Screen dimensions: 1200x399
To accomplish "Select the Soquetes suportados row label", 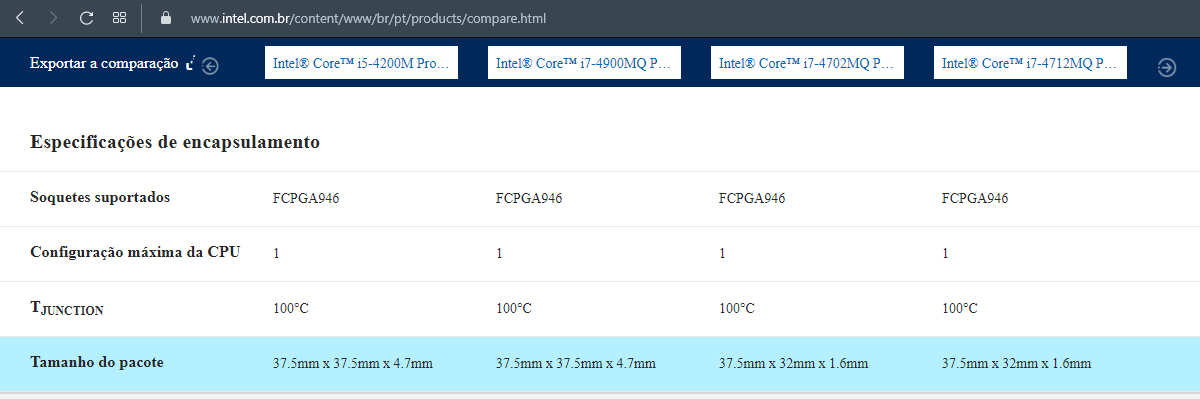I will pyautogui.click(x=100, y=197).
